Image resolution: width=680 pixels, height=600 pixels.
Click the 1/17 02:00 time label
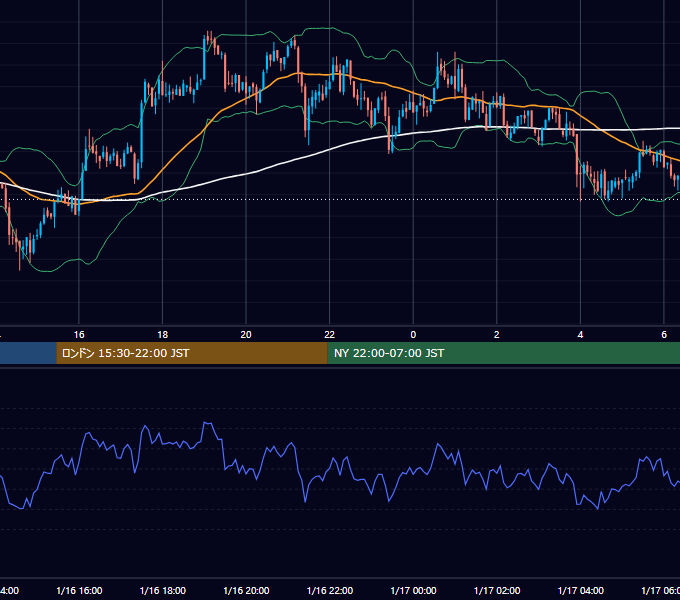click(497, 590)
